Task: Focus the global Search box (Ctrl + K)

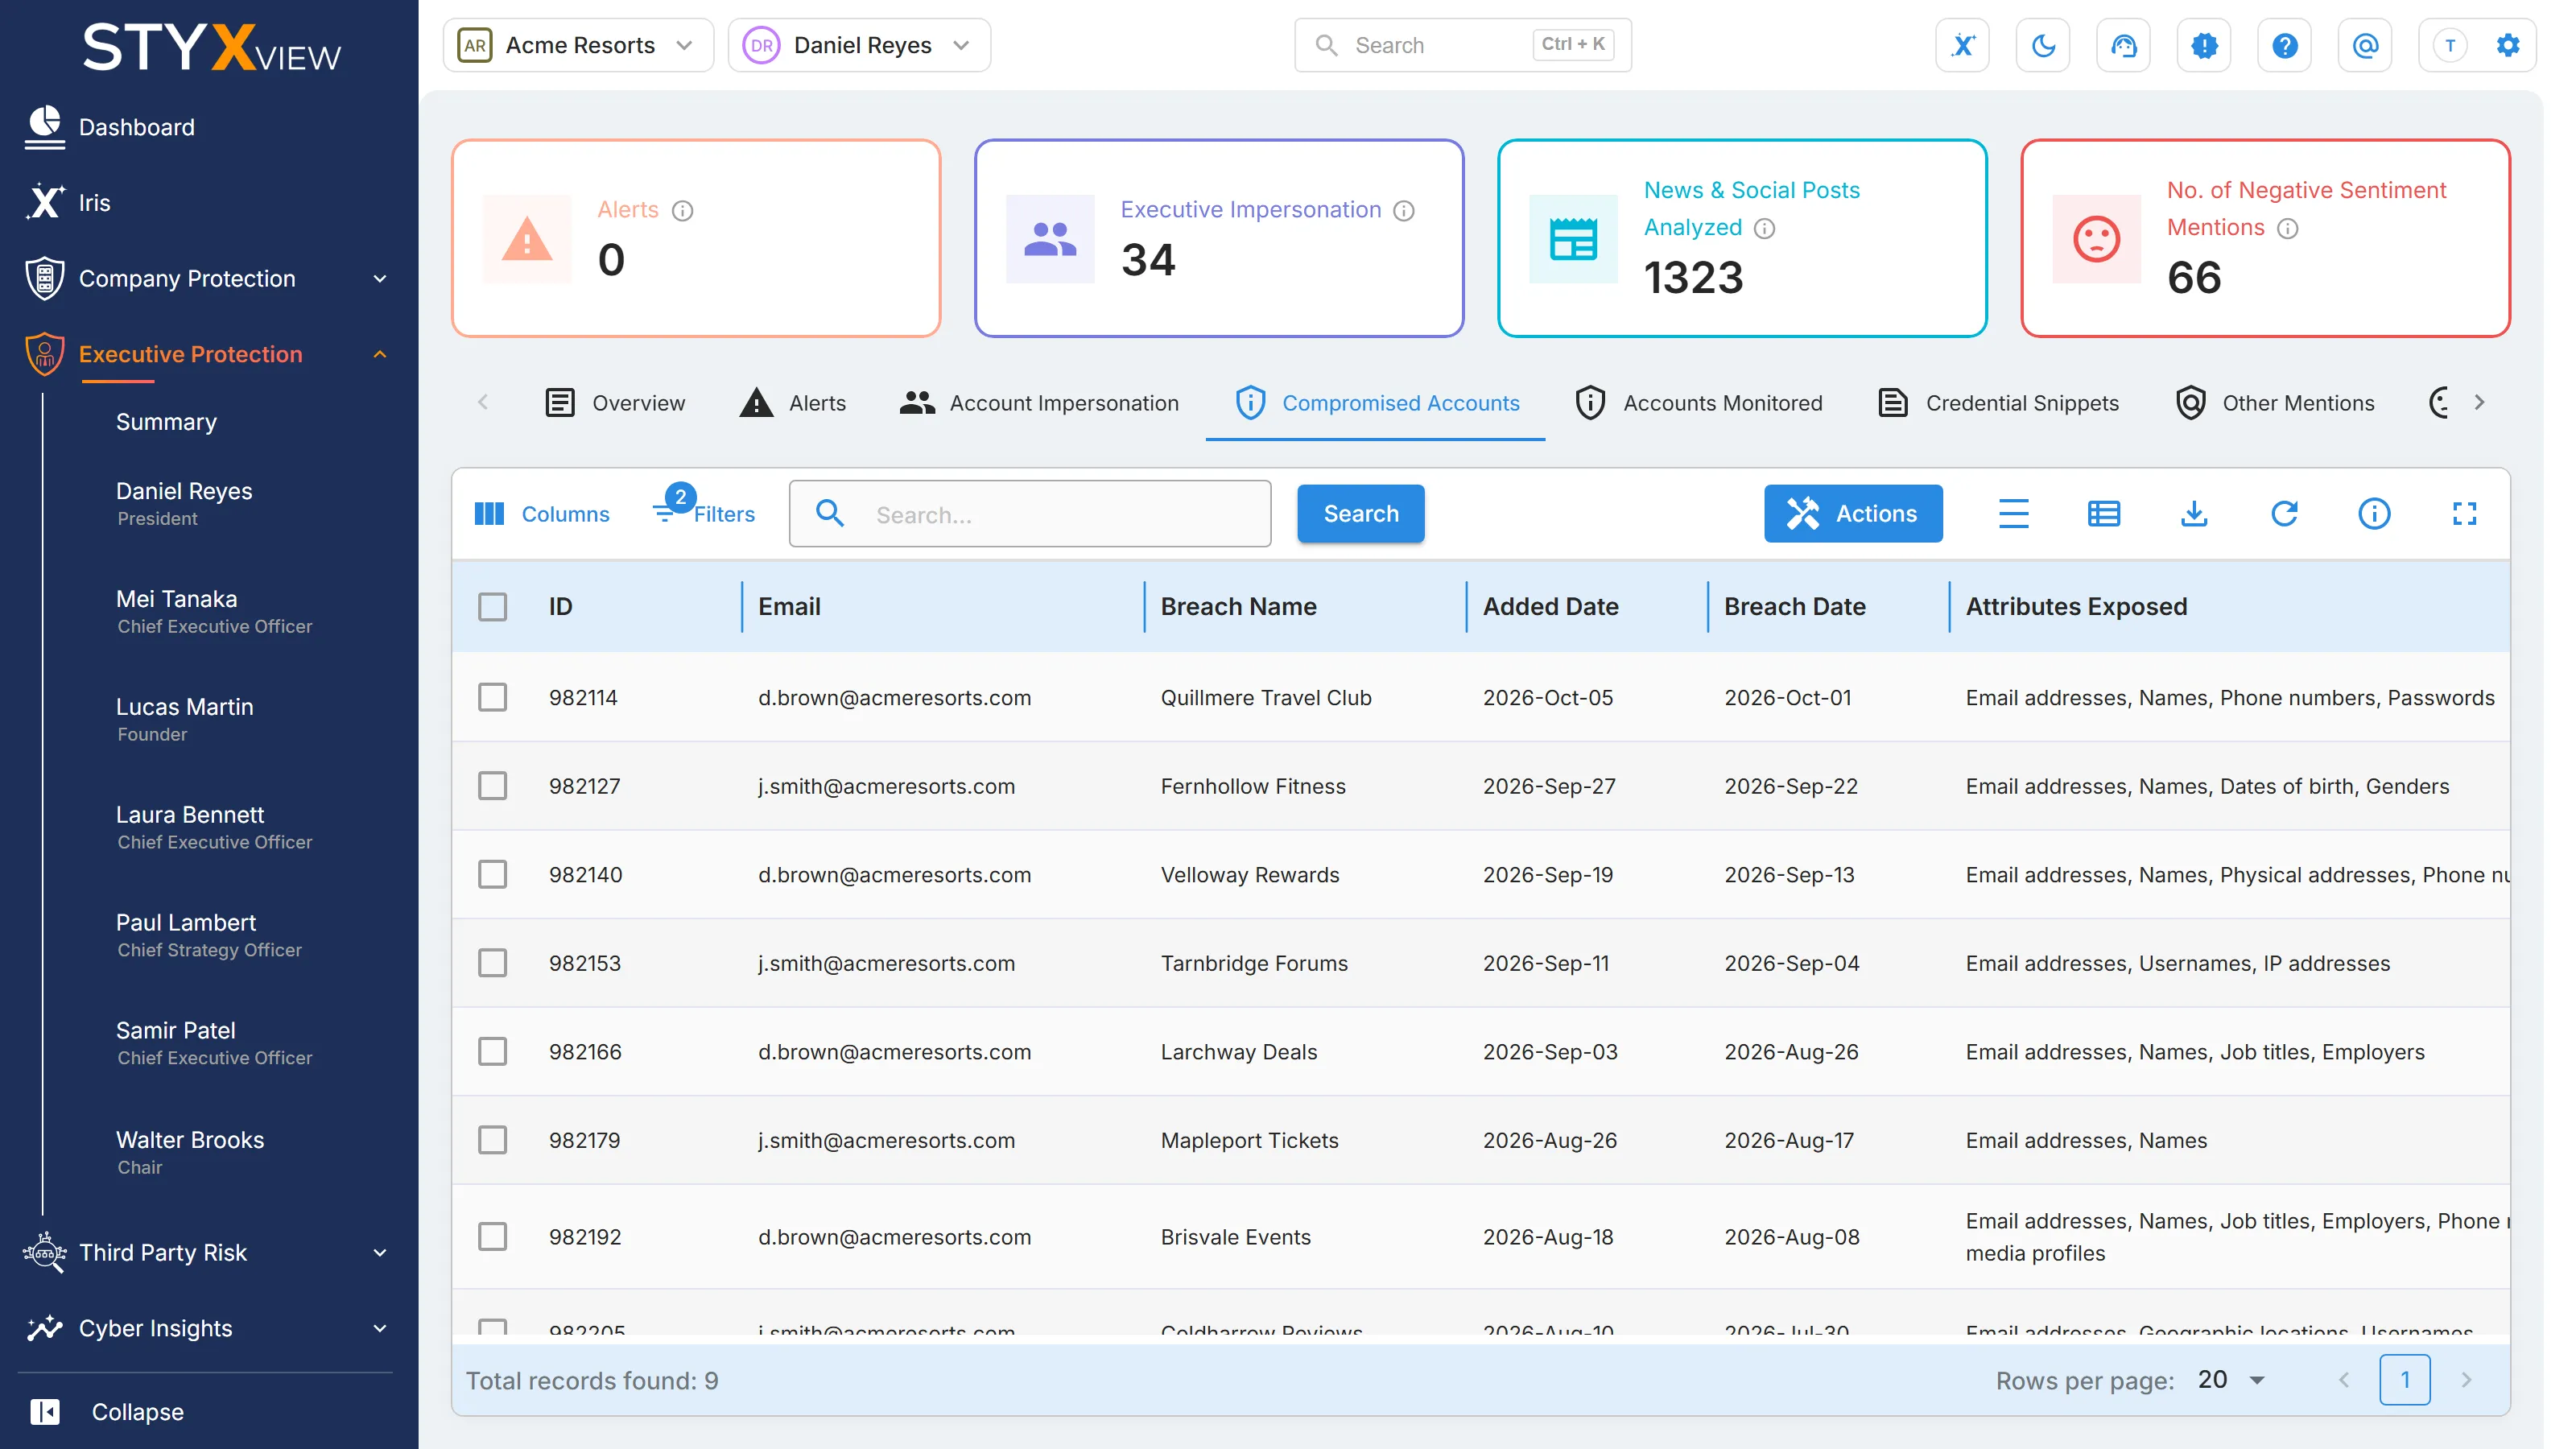Action: (x=1463, y=45)
